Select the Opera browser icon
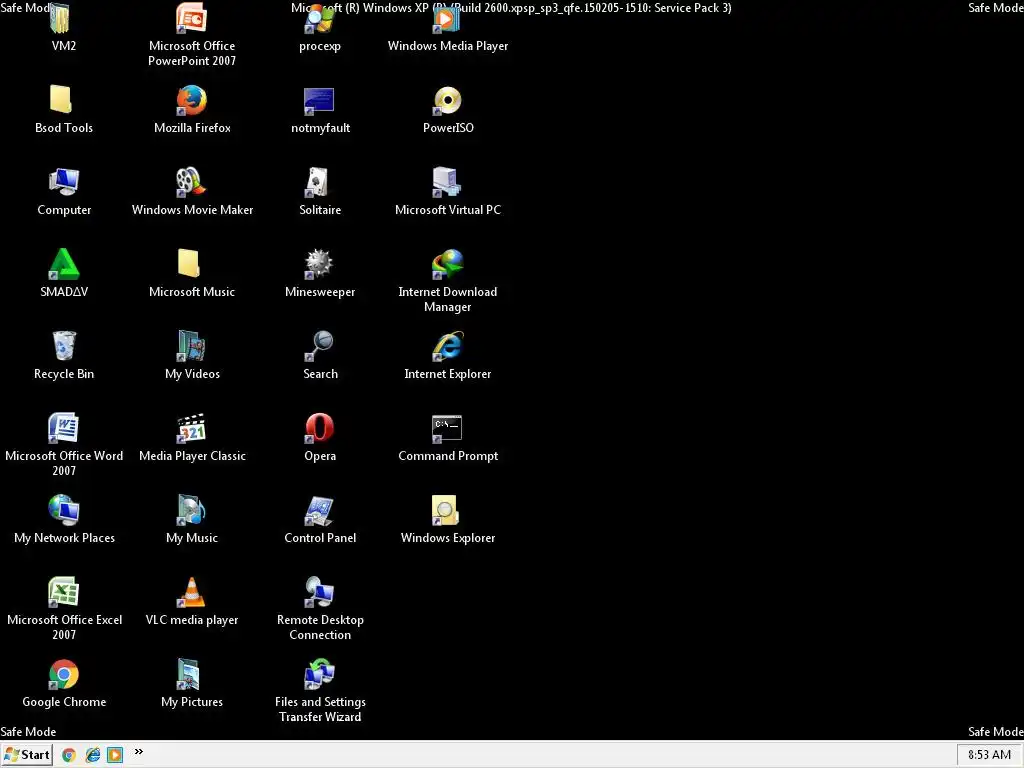The width and height of the screenshot is (1024, 768). (x=319, y=428)
